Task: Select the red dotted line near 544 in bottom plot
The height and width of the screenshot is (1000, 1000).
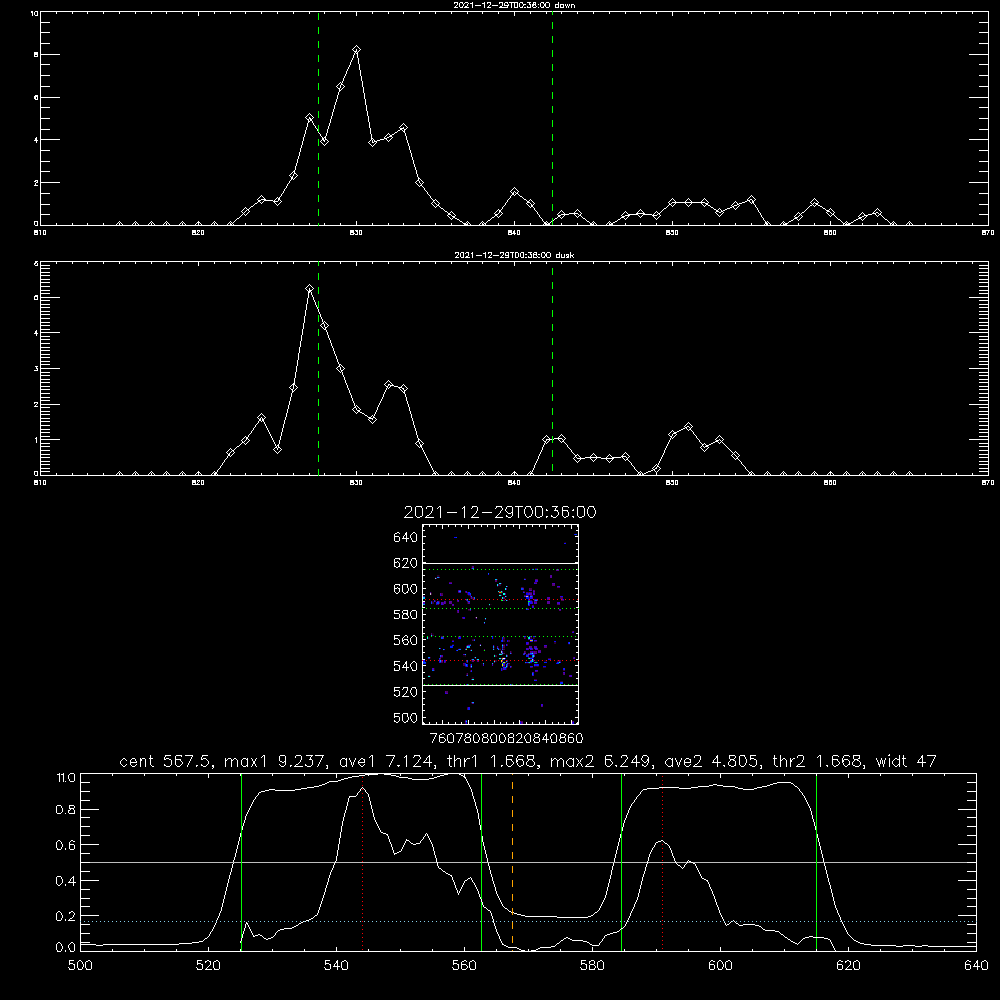Action: 362,862
